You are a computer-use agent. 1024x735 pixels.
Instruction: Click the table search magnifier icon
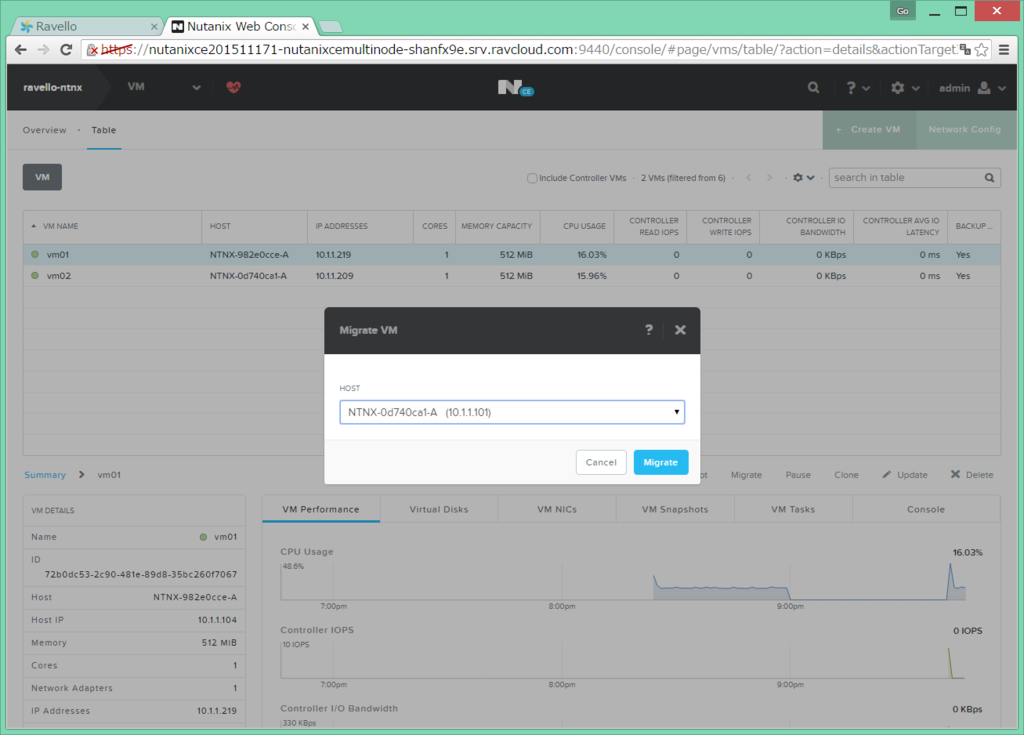989,178
